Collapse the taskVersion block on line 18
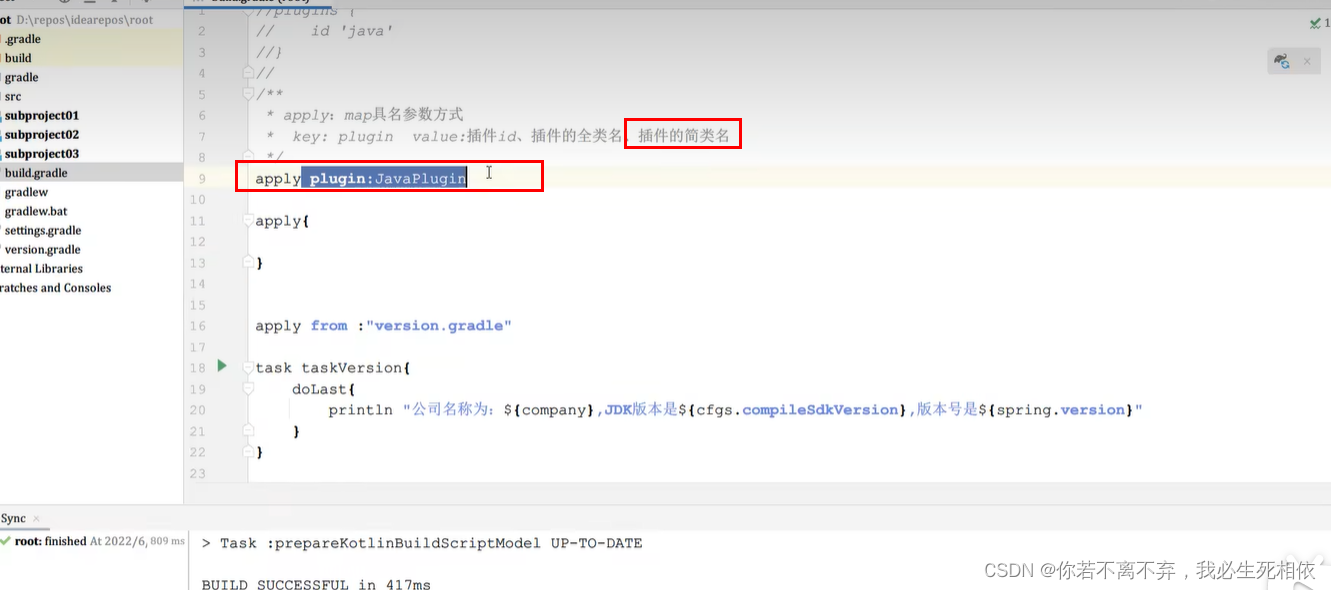Screen dimensions: 1331x590 coord(248,368)
